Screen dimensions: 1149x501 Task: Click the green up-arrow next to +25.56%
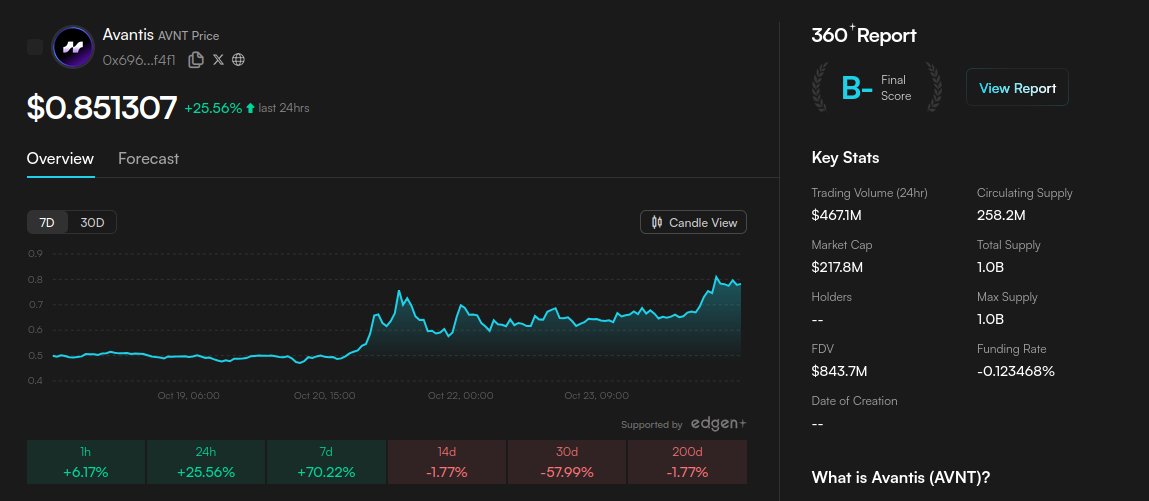(250, 108)
